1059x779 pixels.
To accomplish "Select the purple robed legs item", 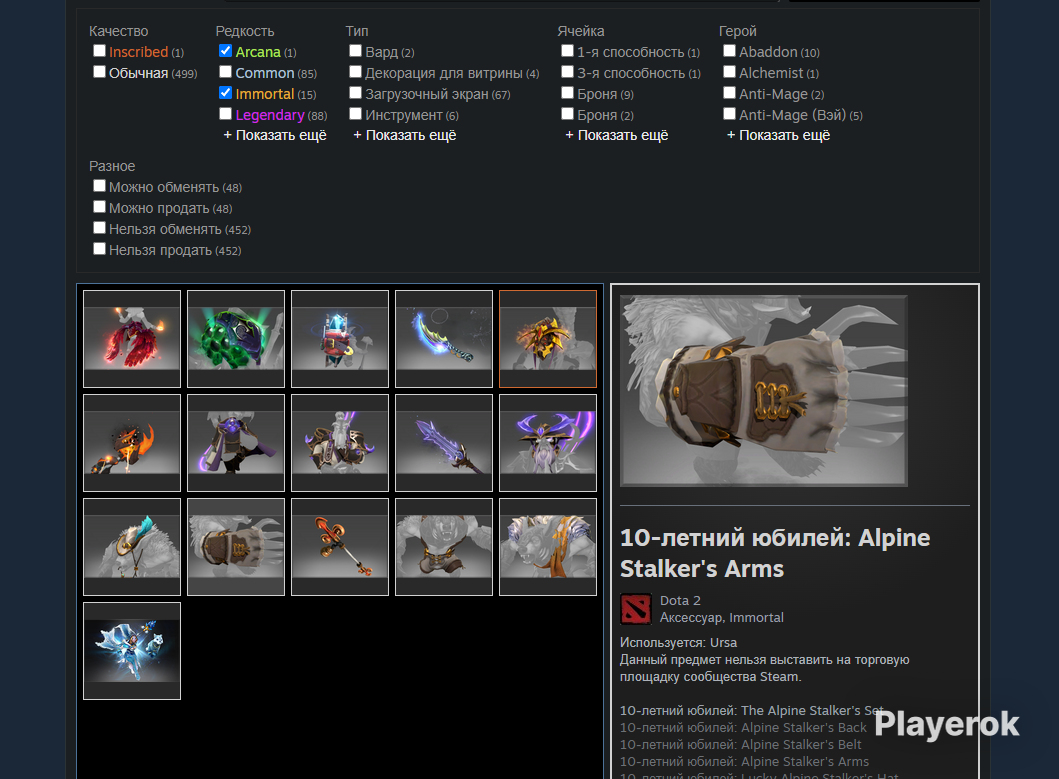I will point(236,443).
